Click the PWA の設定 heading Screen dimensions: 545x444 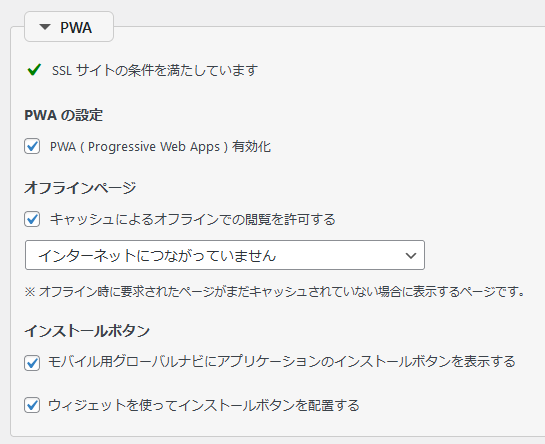click(64, 115)
